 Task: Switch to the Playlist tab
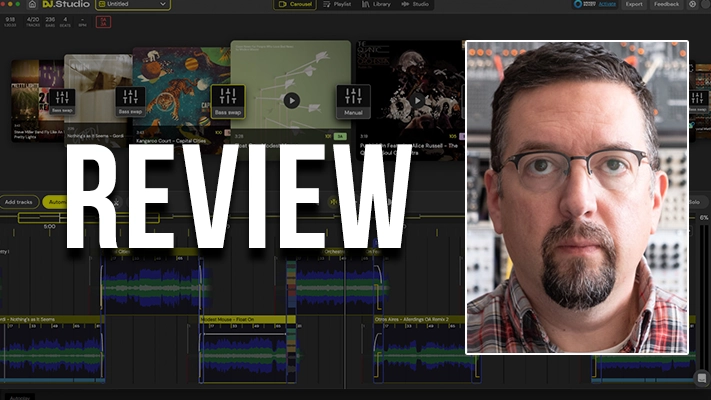(338, 5)
